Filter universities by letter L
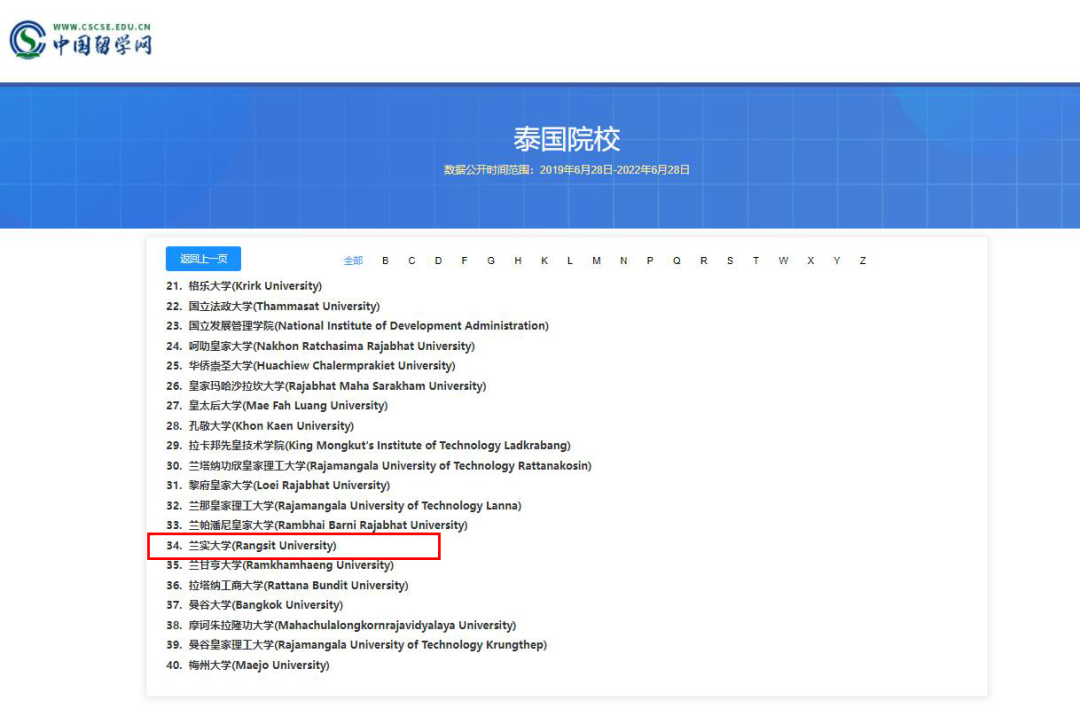 click(570, 260)
